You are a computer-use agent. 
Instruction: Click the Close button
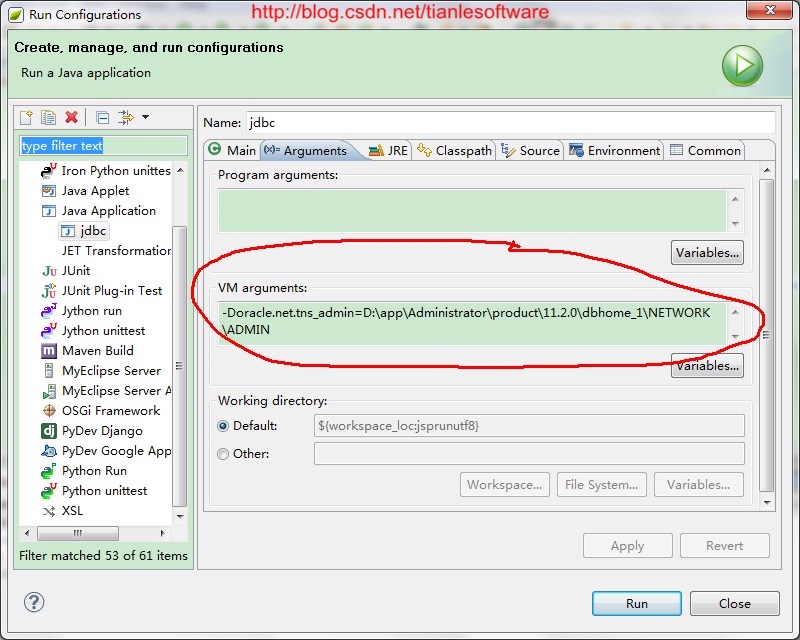pyautogui.click(x=735, y=604)
